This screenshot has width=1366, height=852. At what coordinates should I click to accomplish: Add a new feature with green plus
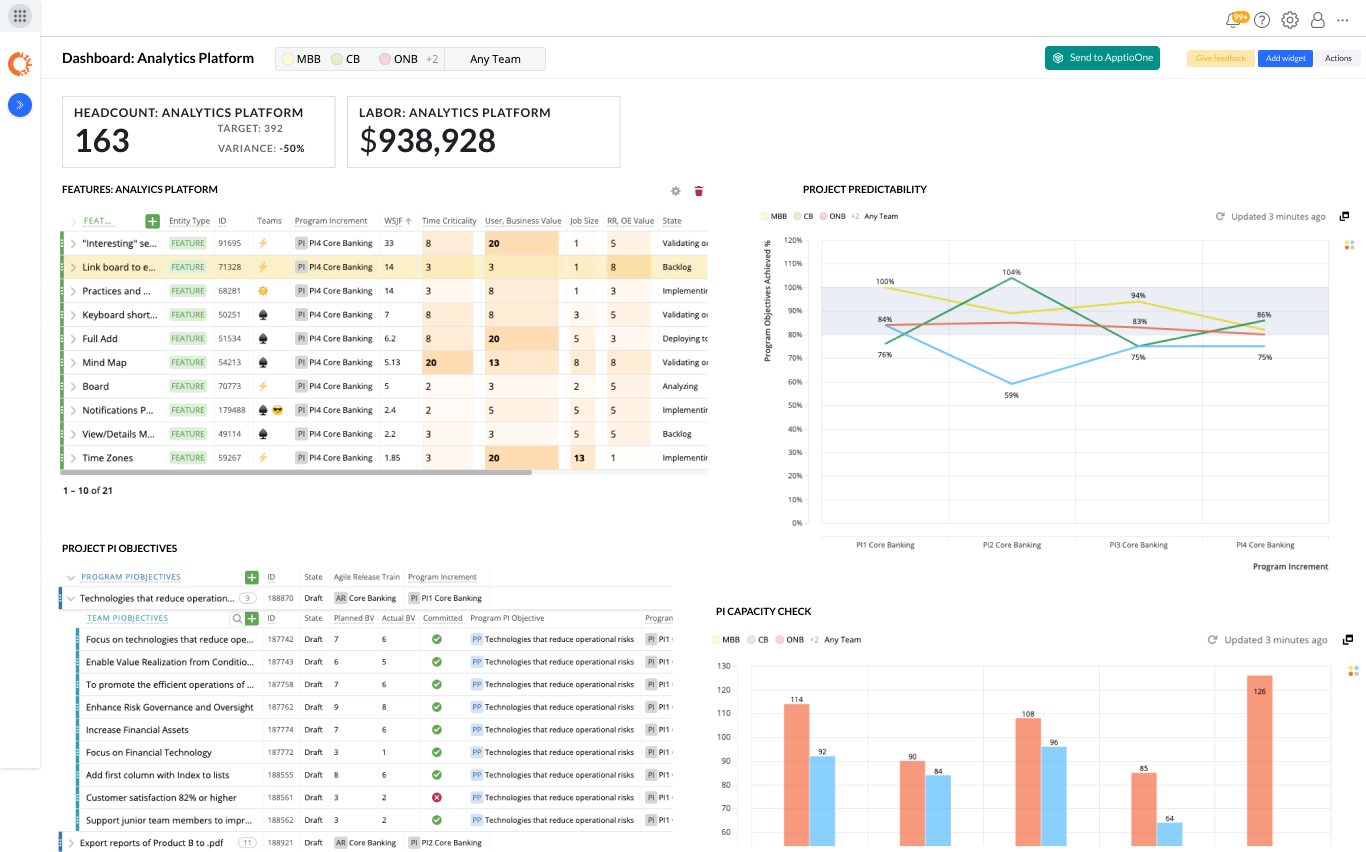click(152, 221)
